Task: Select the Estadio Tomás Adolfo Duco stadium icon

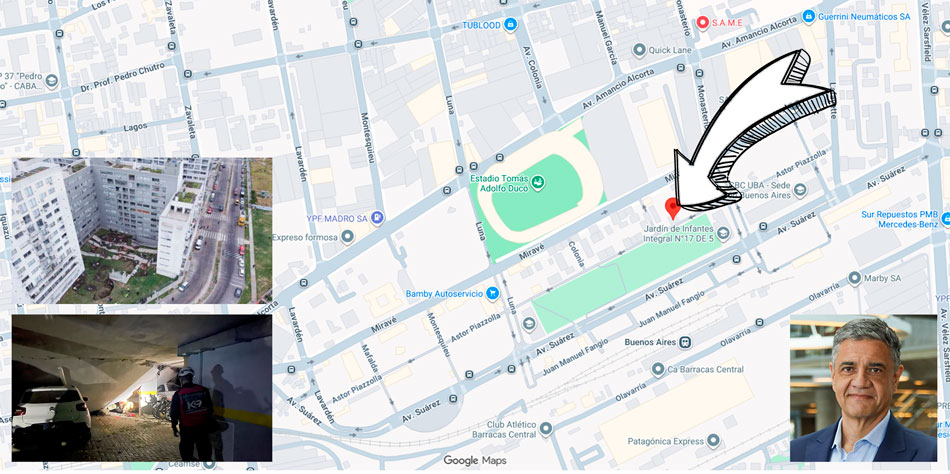Action: coord(537,181)
